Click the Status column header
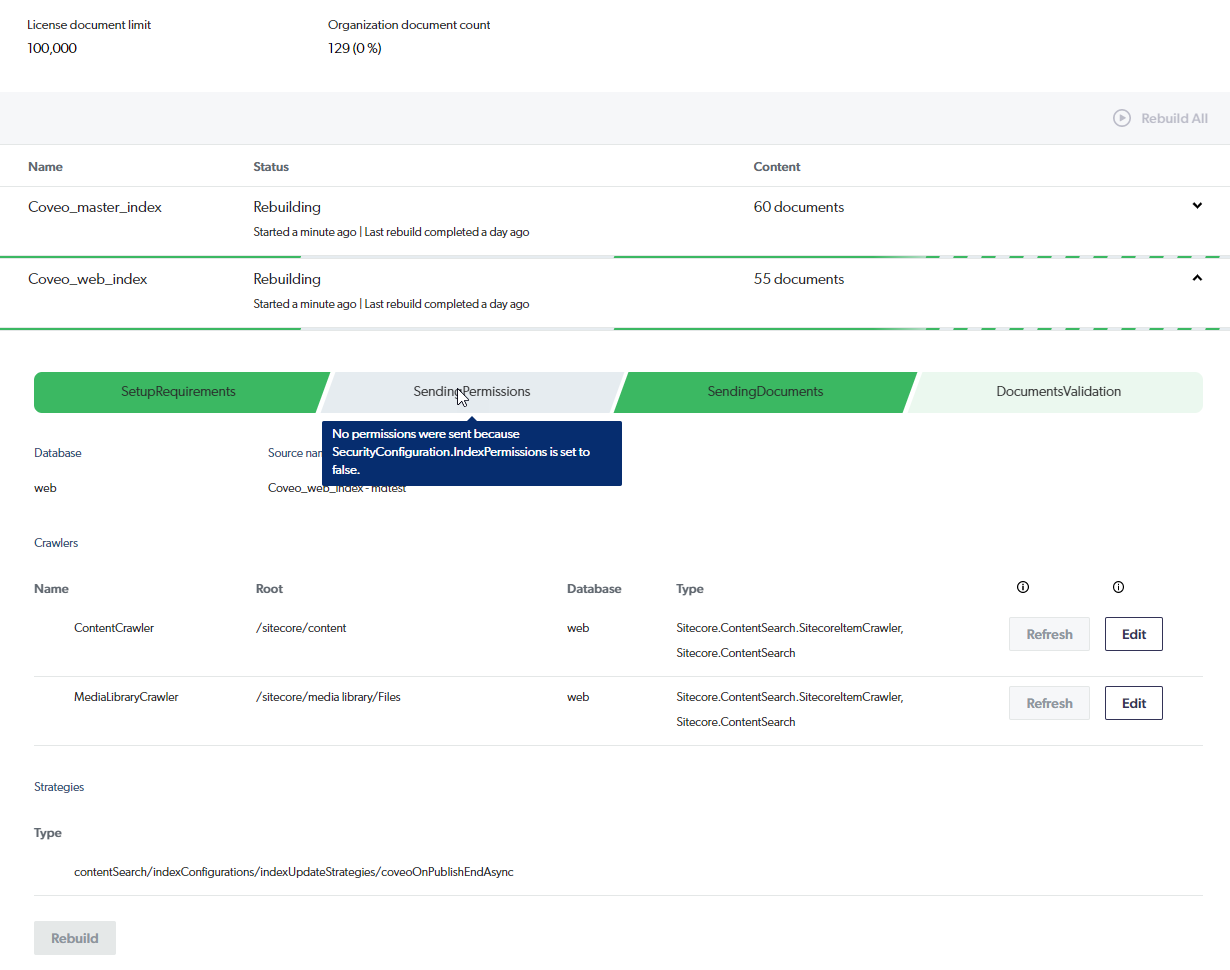Viewport: 1230px width, 970px height. [x=271, y=167]
